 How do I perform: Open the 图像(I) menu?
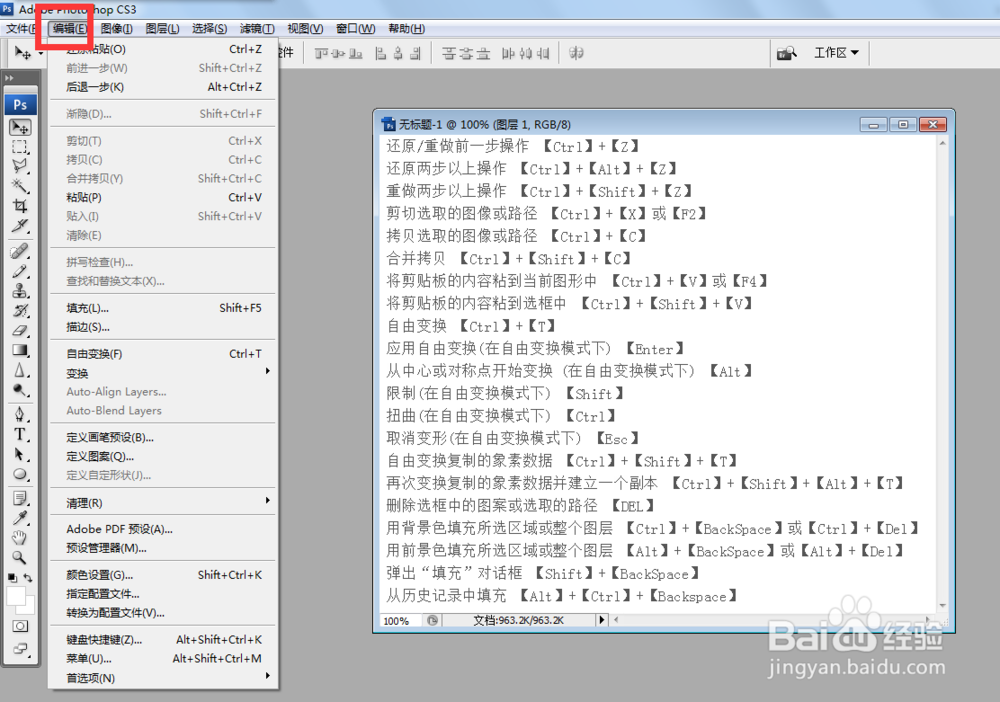(x=117, y=28)
